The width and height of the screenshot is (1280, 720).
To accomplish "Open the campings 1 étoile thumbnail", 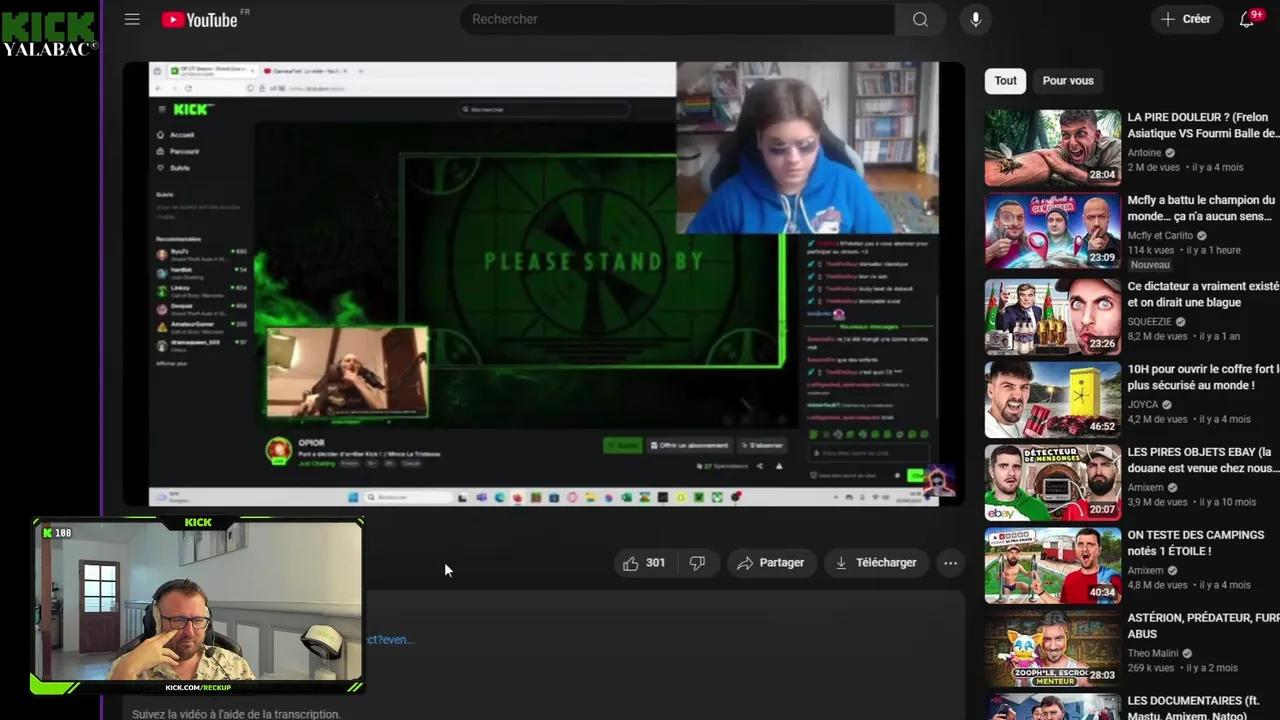I will pyautogui.click(x=1052, y=565).
